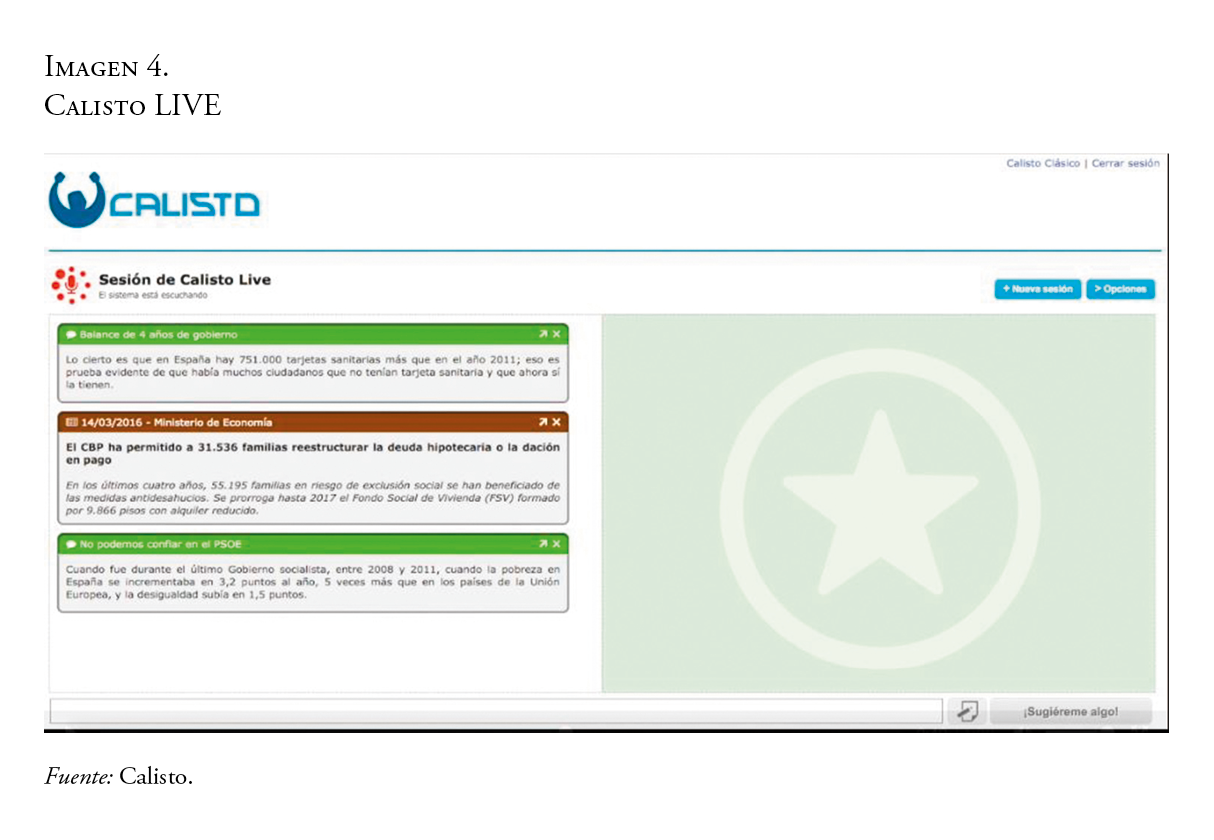Open the Opciones menu
The image size is (1214, 840).
pyautogui.click(x=1120, y=289)
